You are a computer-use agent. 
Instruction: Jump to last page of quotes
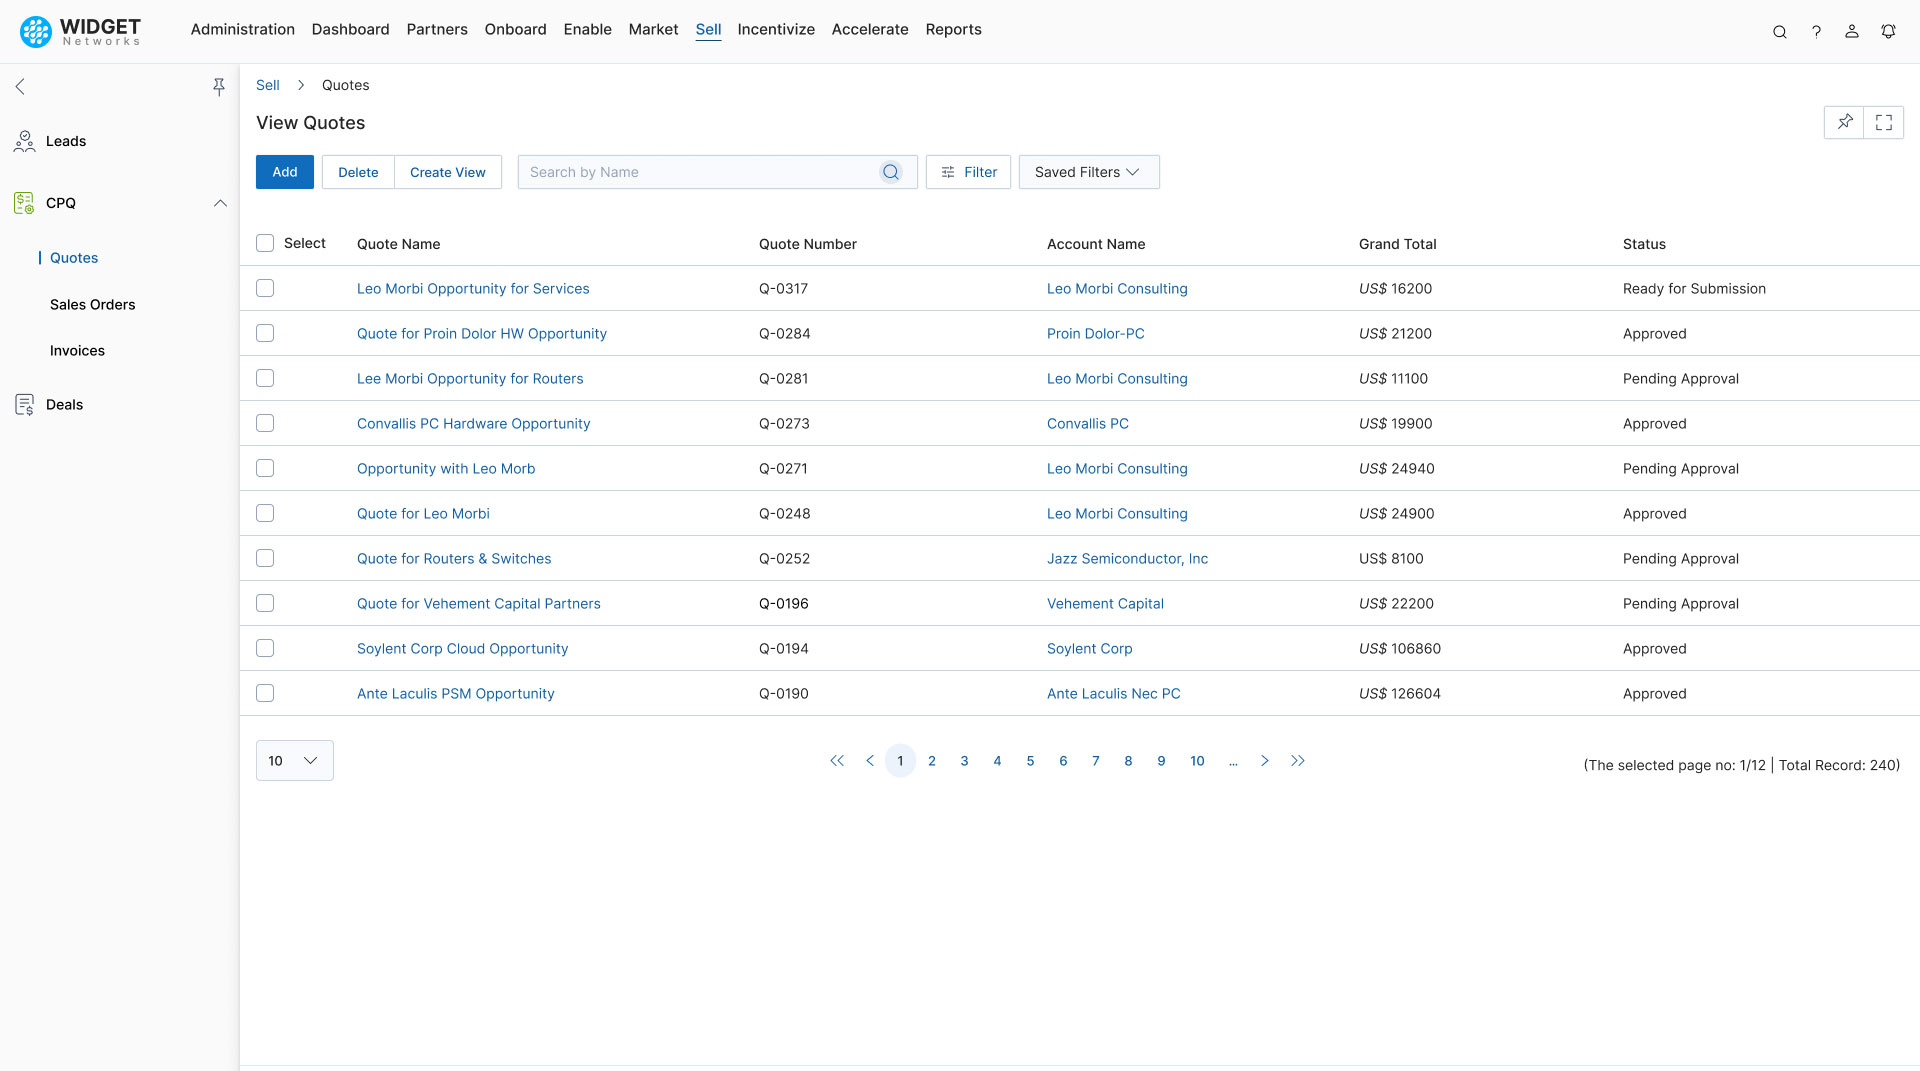click(x=1298, y=761)
